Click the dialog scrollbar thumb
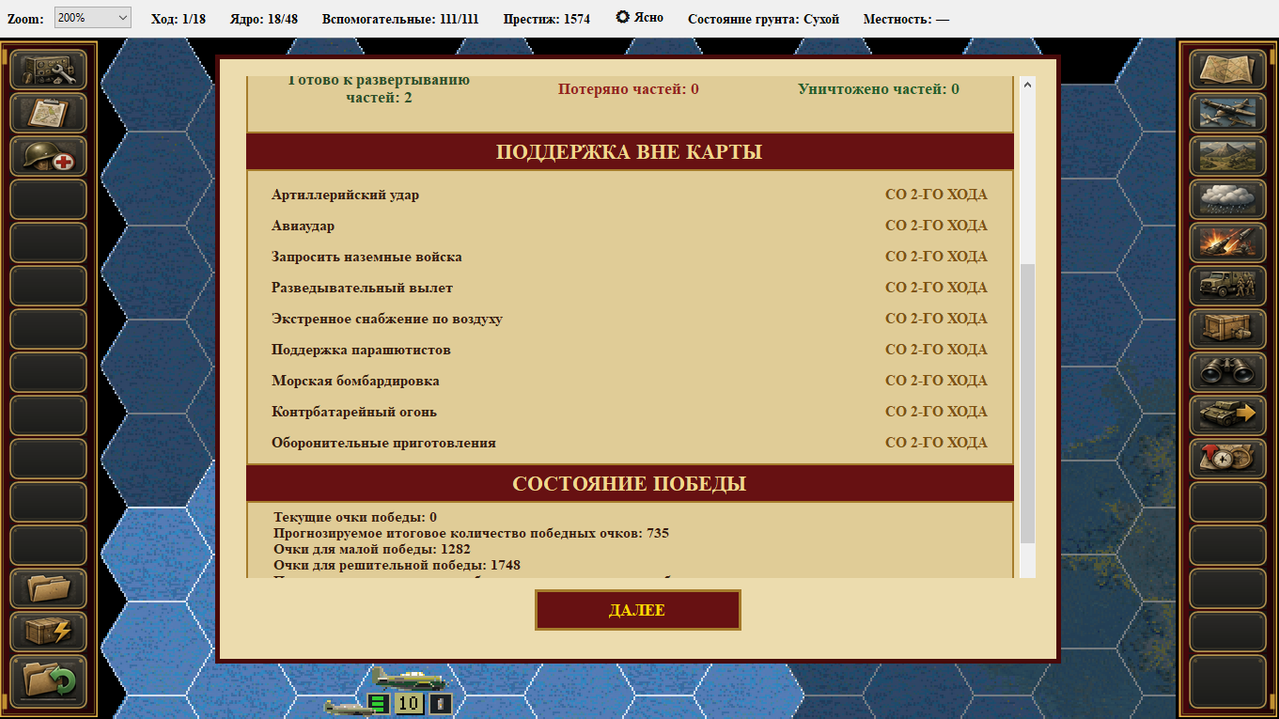 tap(1027, 404)
